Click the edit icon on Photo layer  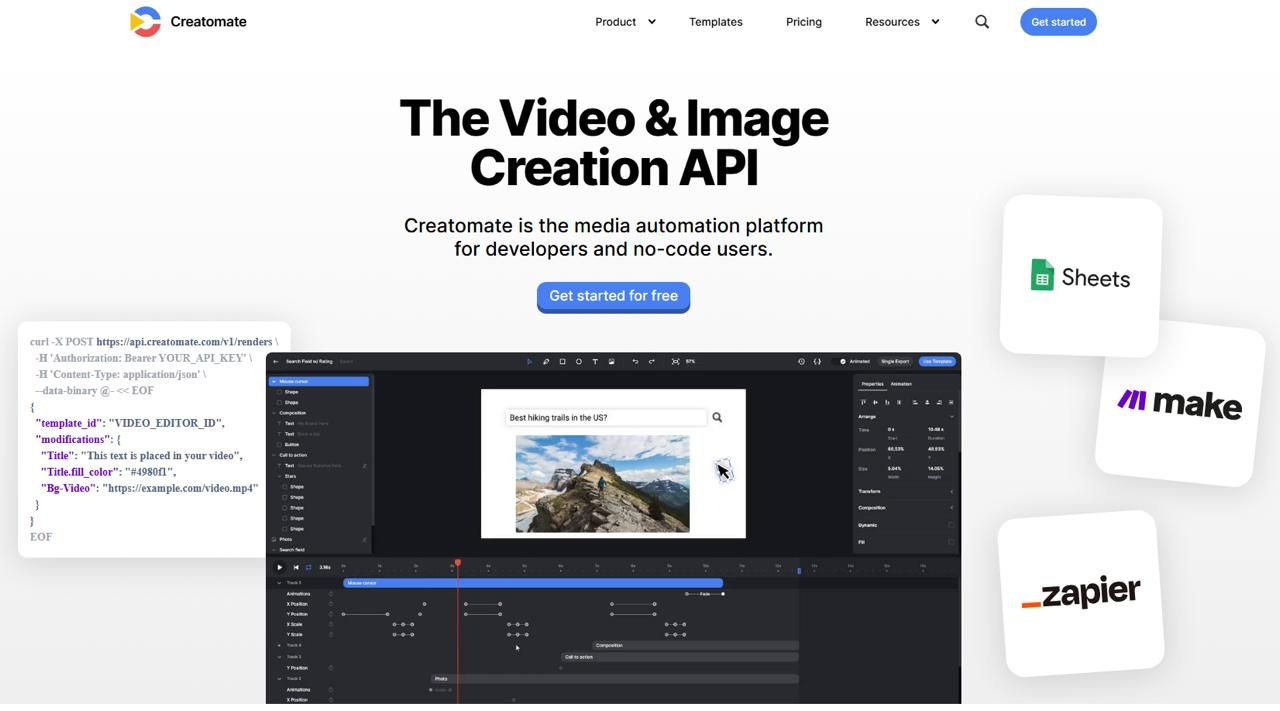tap(364, 540)
